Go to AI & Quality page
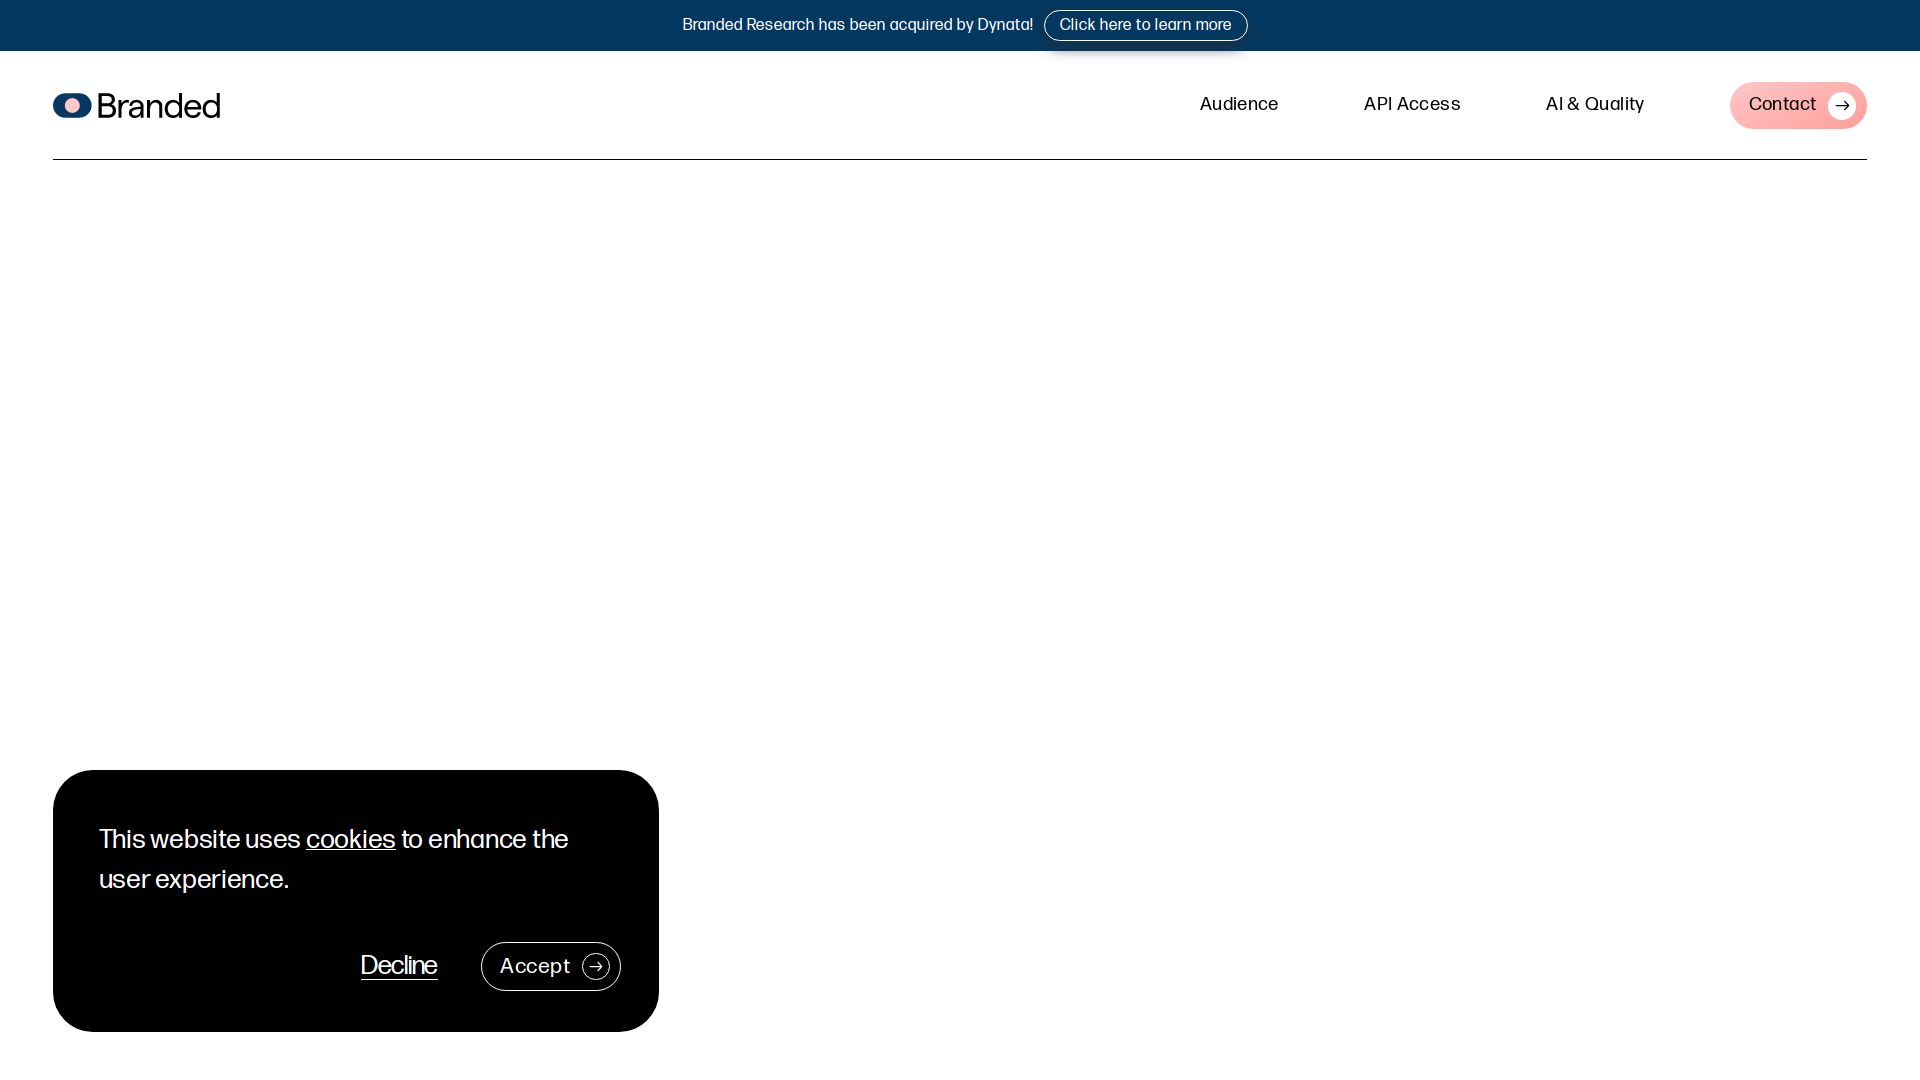1920x1080 pixels. pyautogui.click(x=1594, y=104)
